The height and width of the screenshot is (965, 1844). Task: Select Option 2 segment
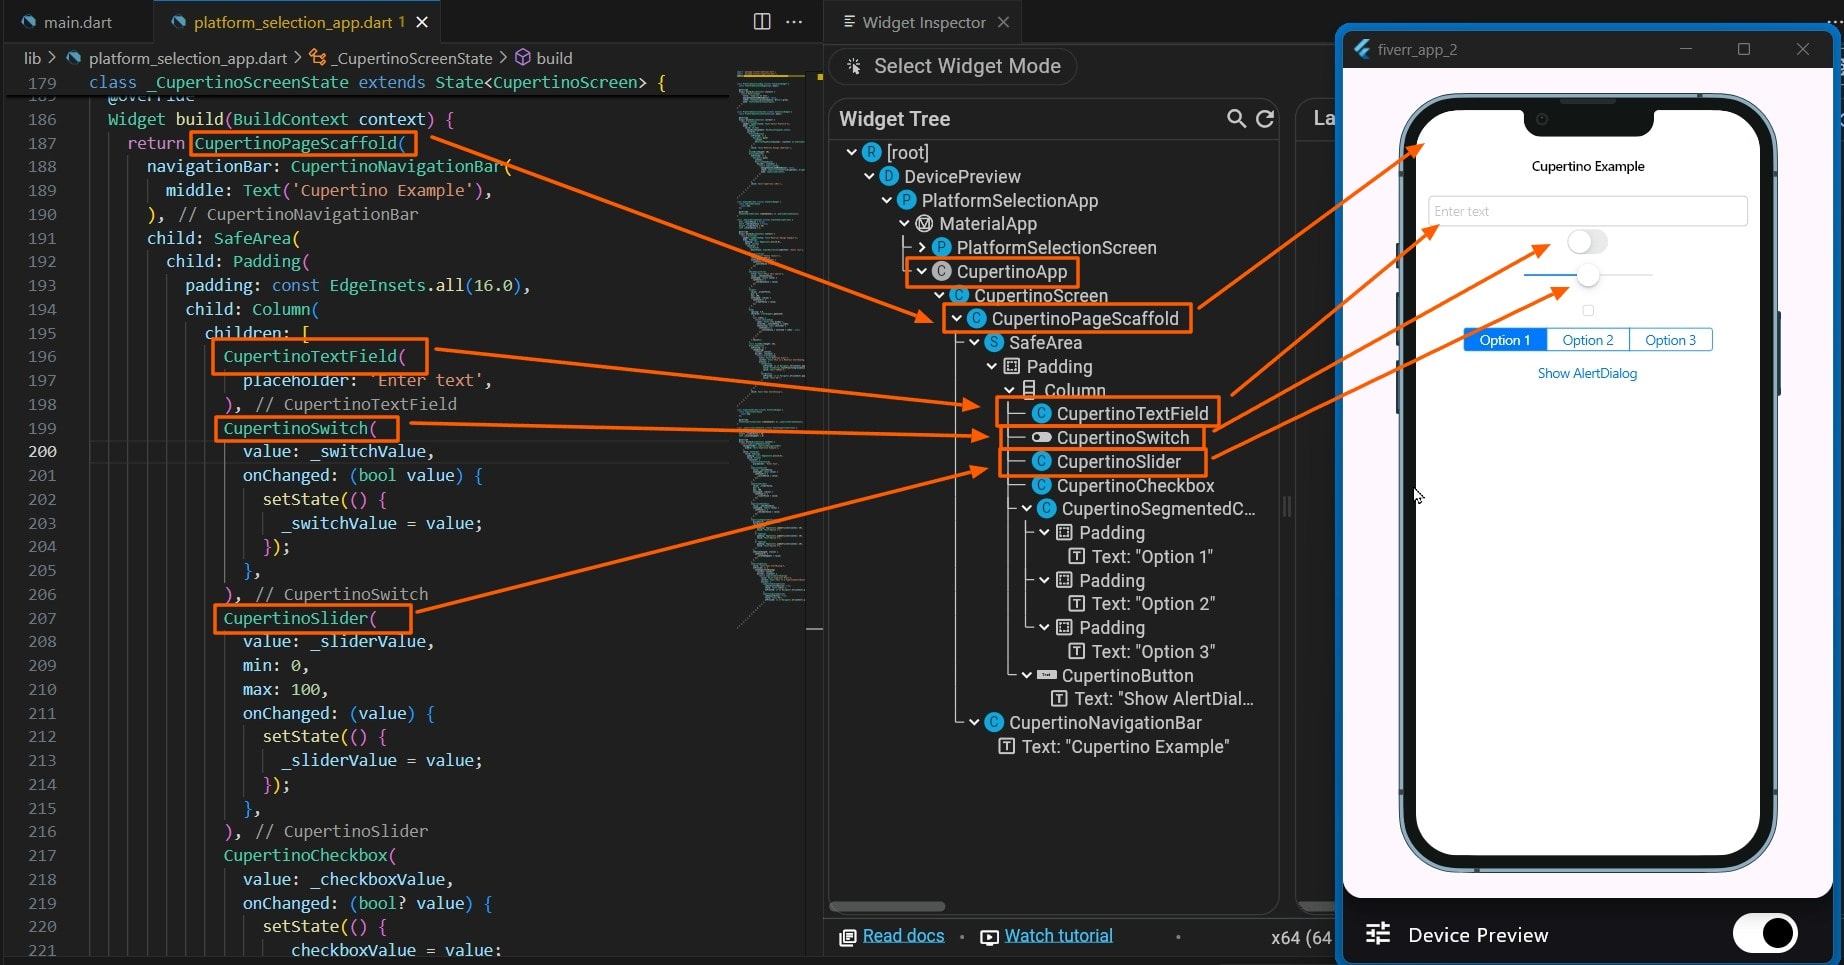tap(1588, 340)
